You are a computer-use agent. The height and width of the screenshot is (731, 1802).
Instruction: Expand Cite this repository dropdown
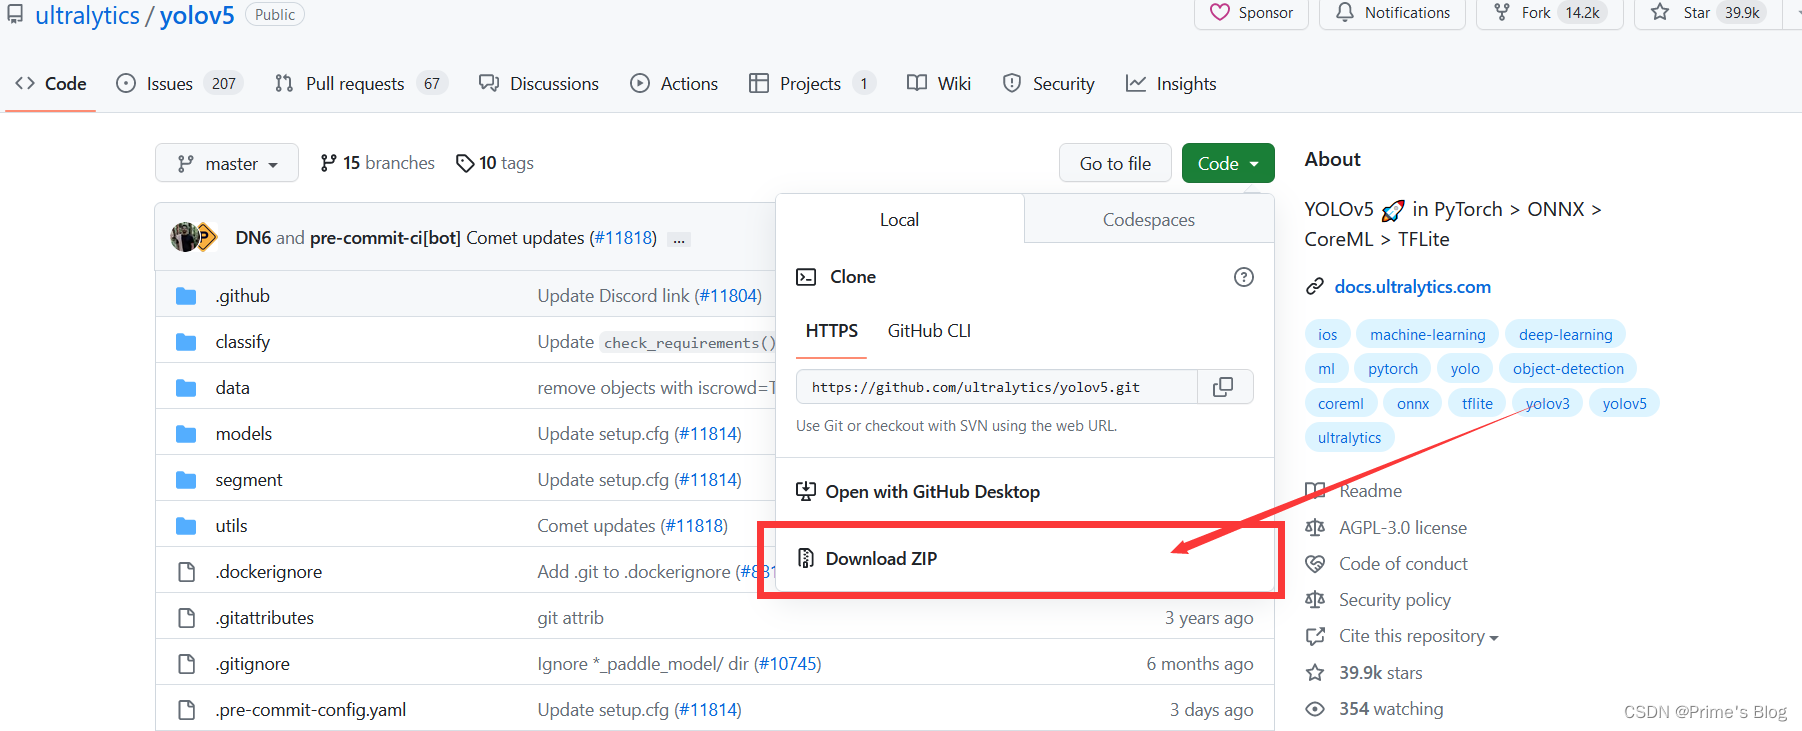(x=1418, y=636)
